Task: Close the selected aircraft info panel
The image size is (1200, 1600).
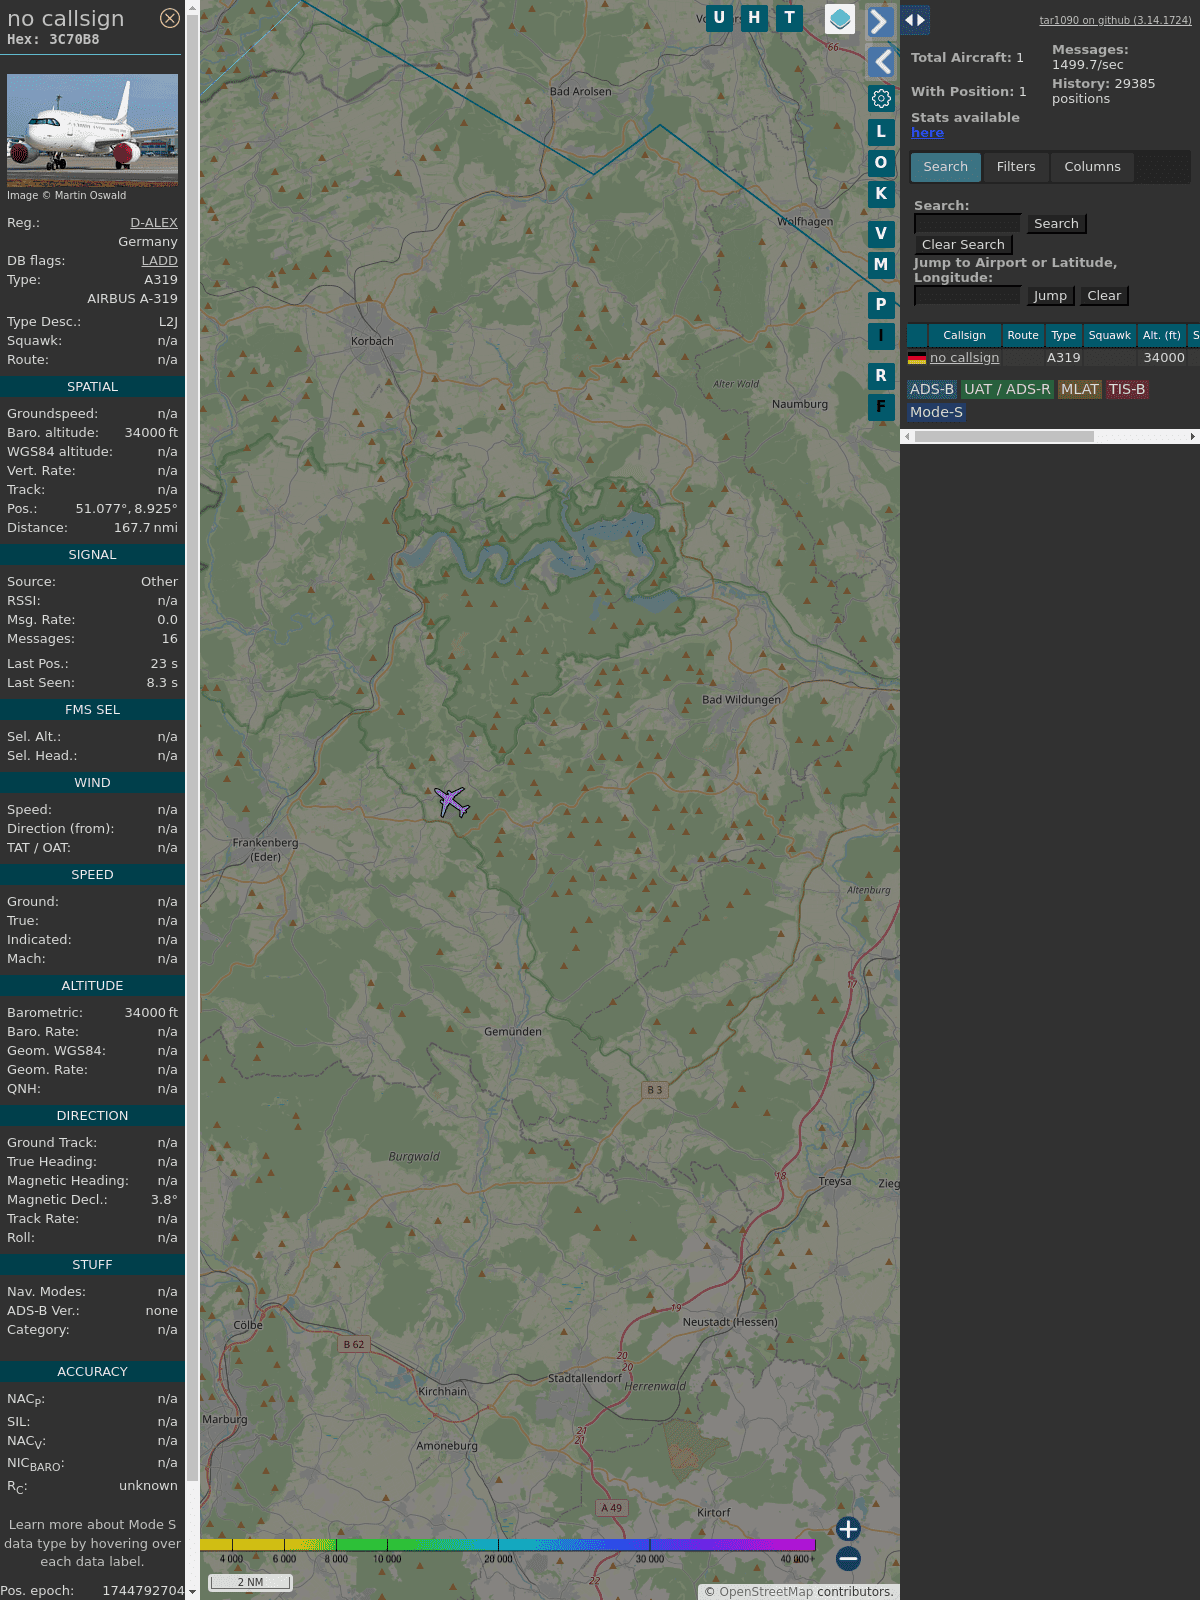Action: 170,18
